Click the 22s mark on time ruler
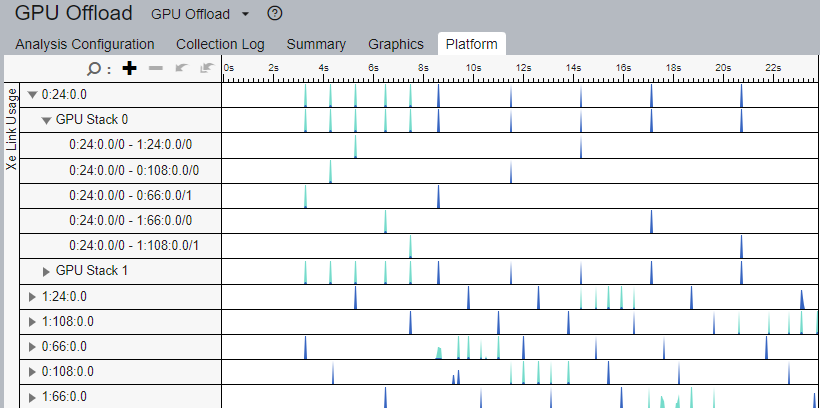 tap(773, 68)
